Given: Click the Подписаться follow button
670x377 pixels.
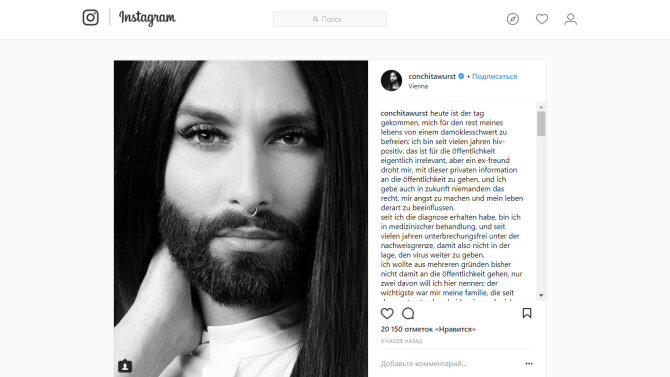Looking at the screenshot, I should (x=494, y=76).
